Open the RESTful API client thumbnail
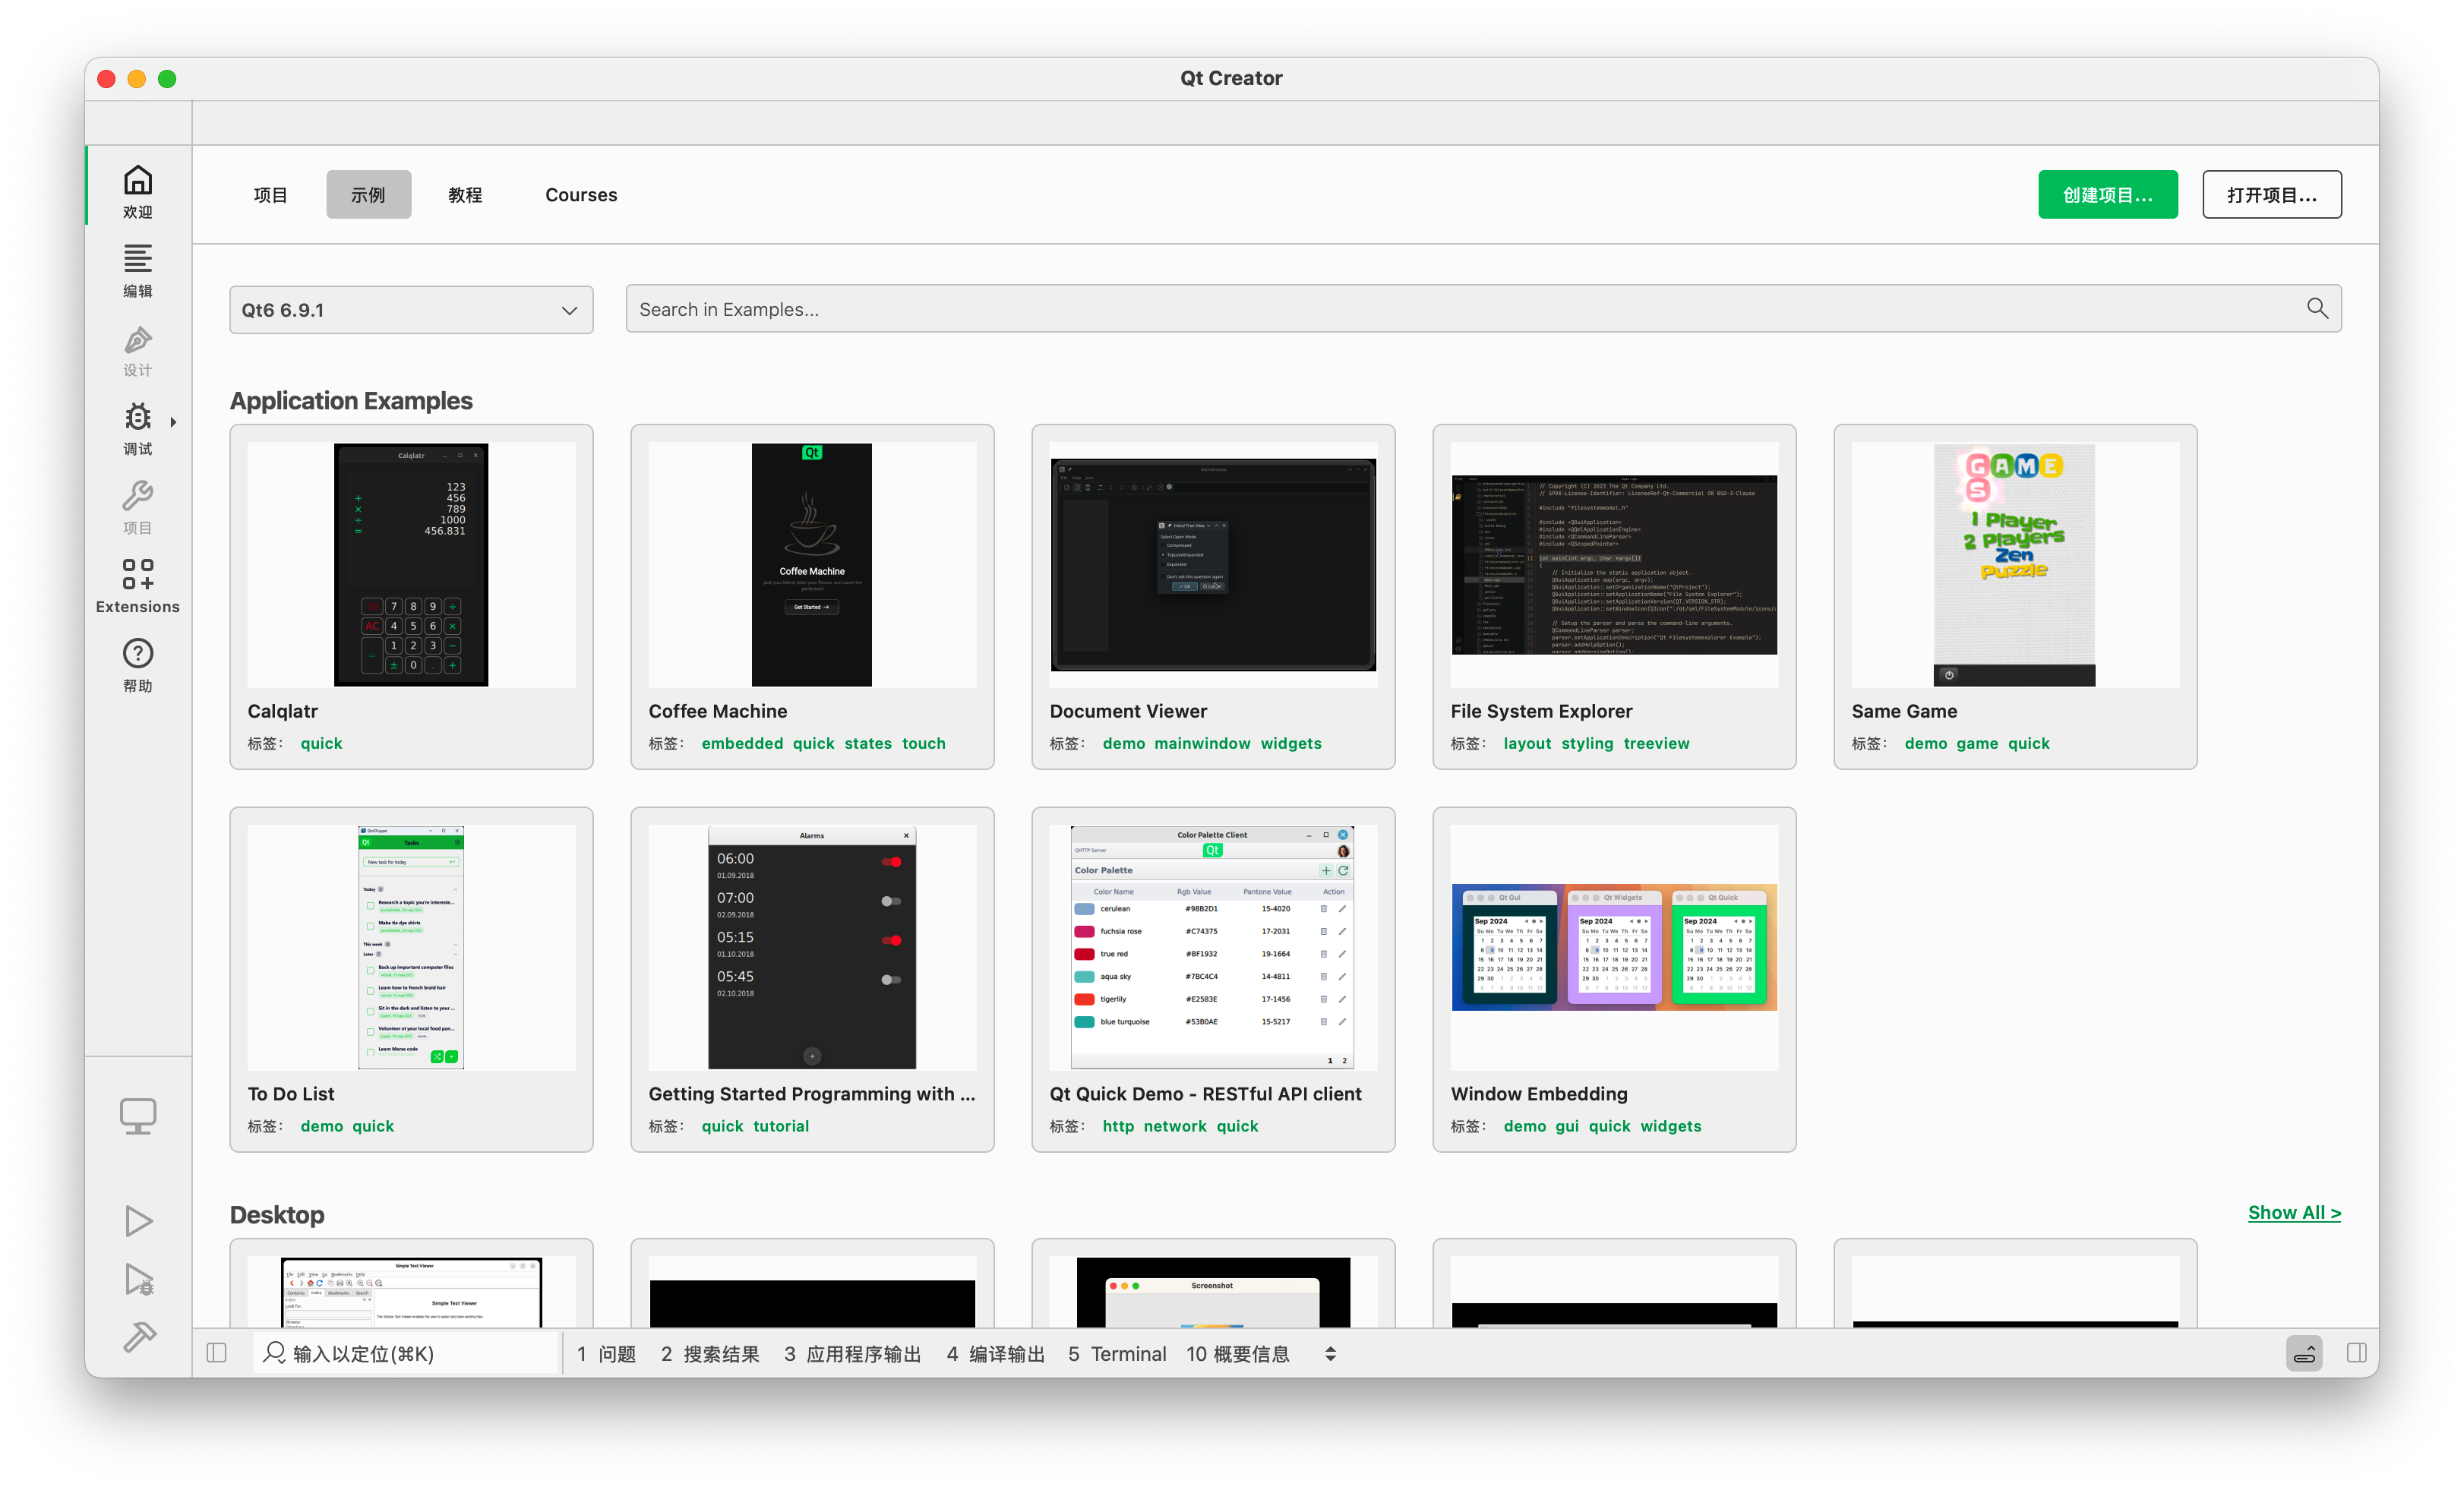2464x1490 pixels. pyautogui.click(x=1213, y=948)
